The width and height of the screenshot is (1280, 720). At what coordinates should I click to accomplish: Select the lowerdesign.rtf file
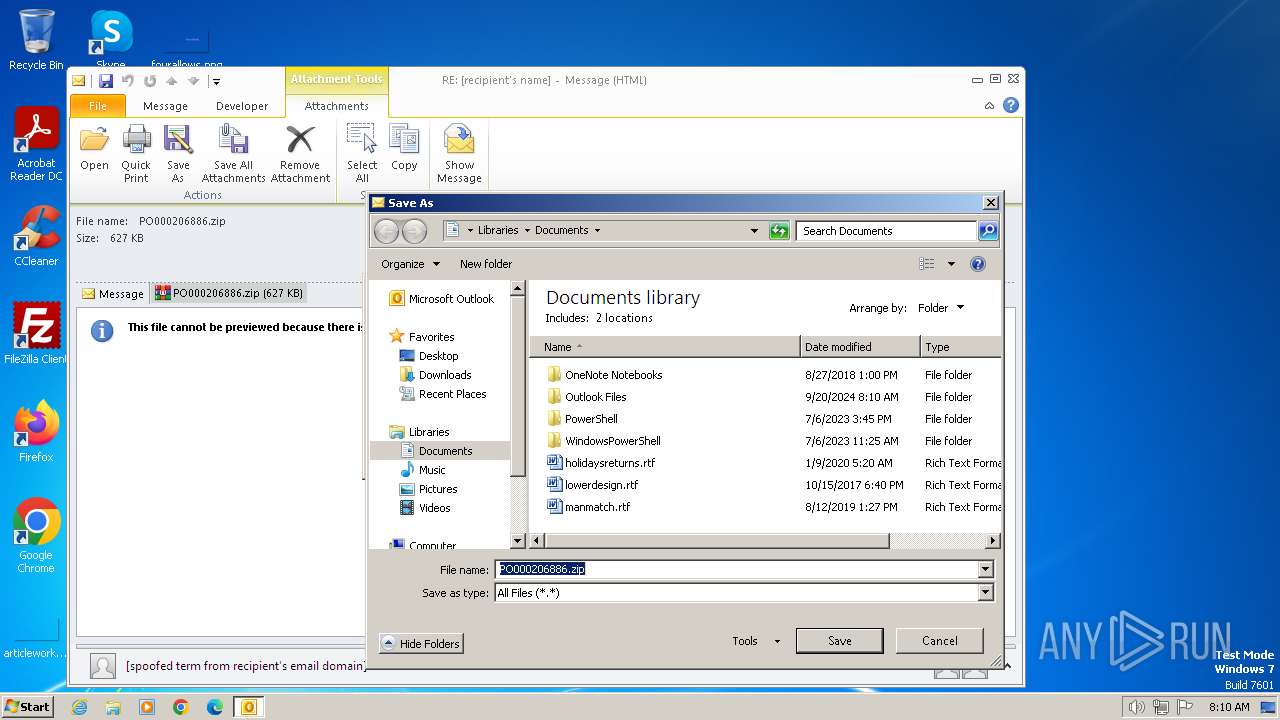592,485
